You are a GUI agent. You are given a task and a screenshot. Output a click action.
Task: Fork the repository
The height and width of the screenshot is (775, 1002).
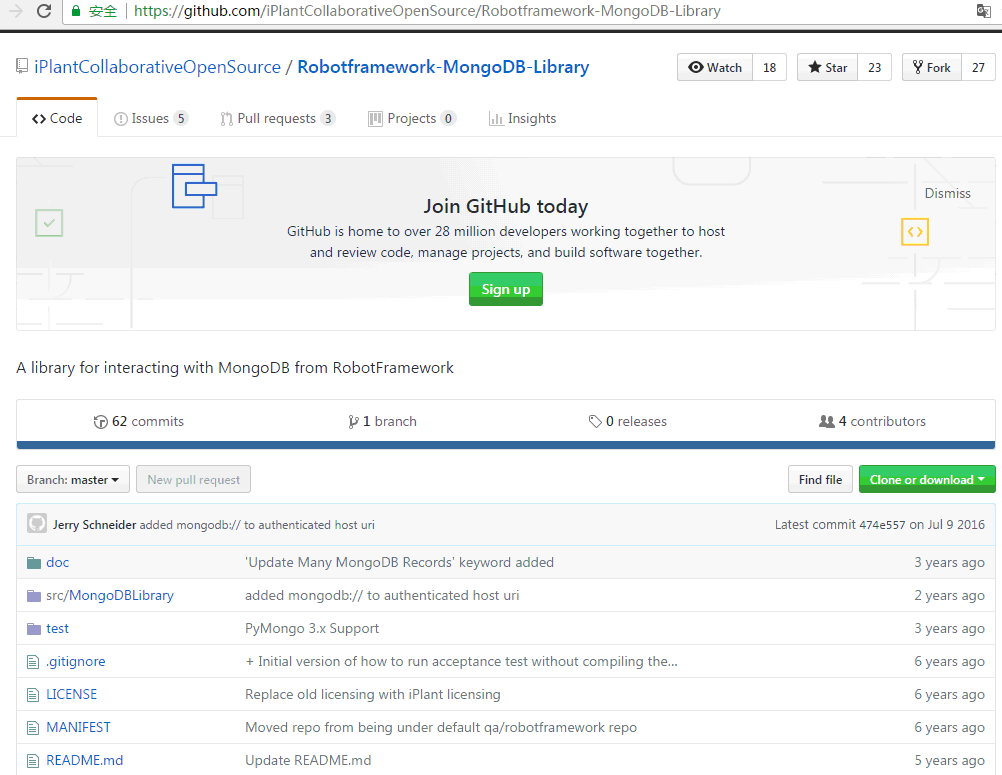tap(932, 67)
